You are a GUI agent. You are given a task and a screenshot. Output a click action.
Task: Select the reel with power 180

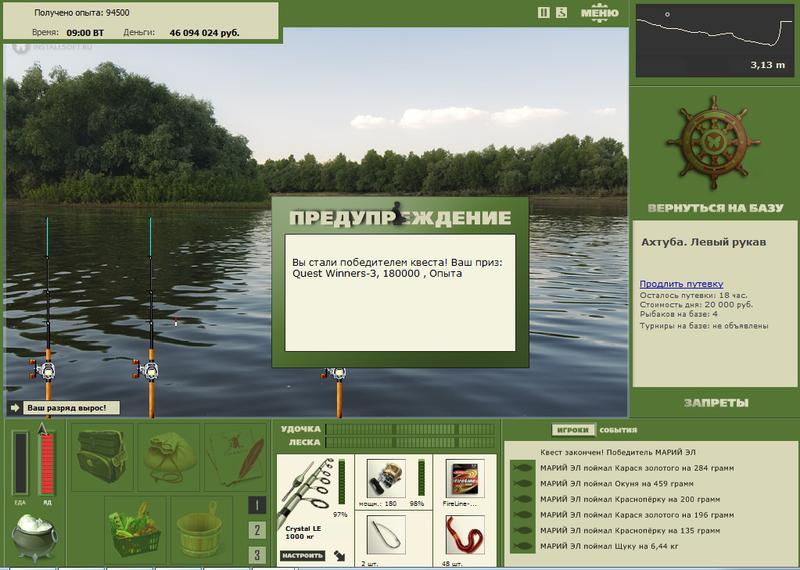click(386, 478)
